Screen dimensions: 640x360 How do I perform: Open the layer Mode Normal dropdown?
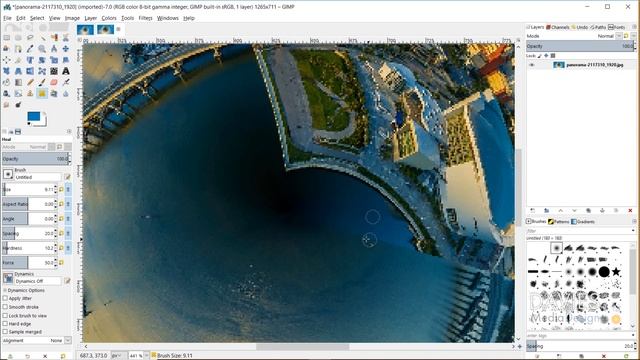click(x=619, y=36)
